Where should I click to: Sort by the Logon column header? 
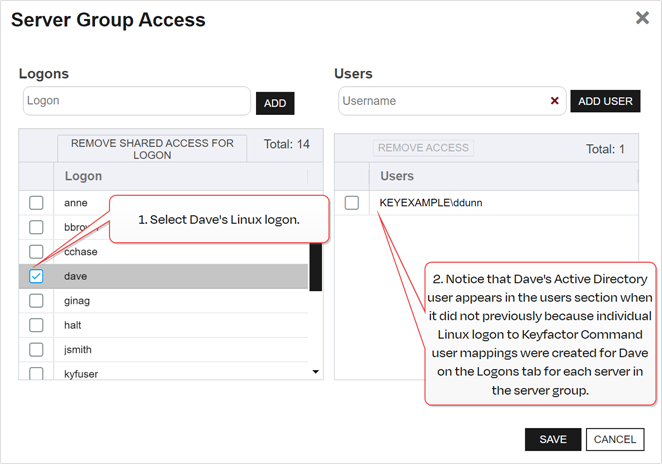pyautogui.click(x=83, y=176)
